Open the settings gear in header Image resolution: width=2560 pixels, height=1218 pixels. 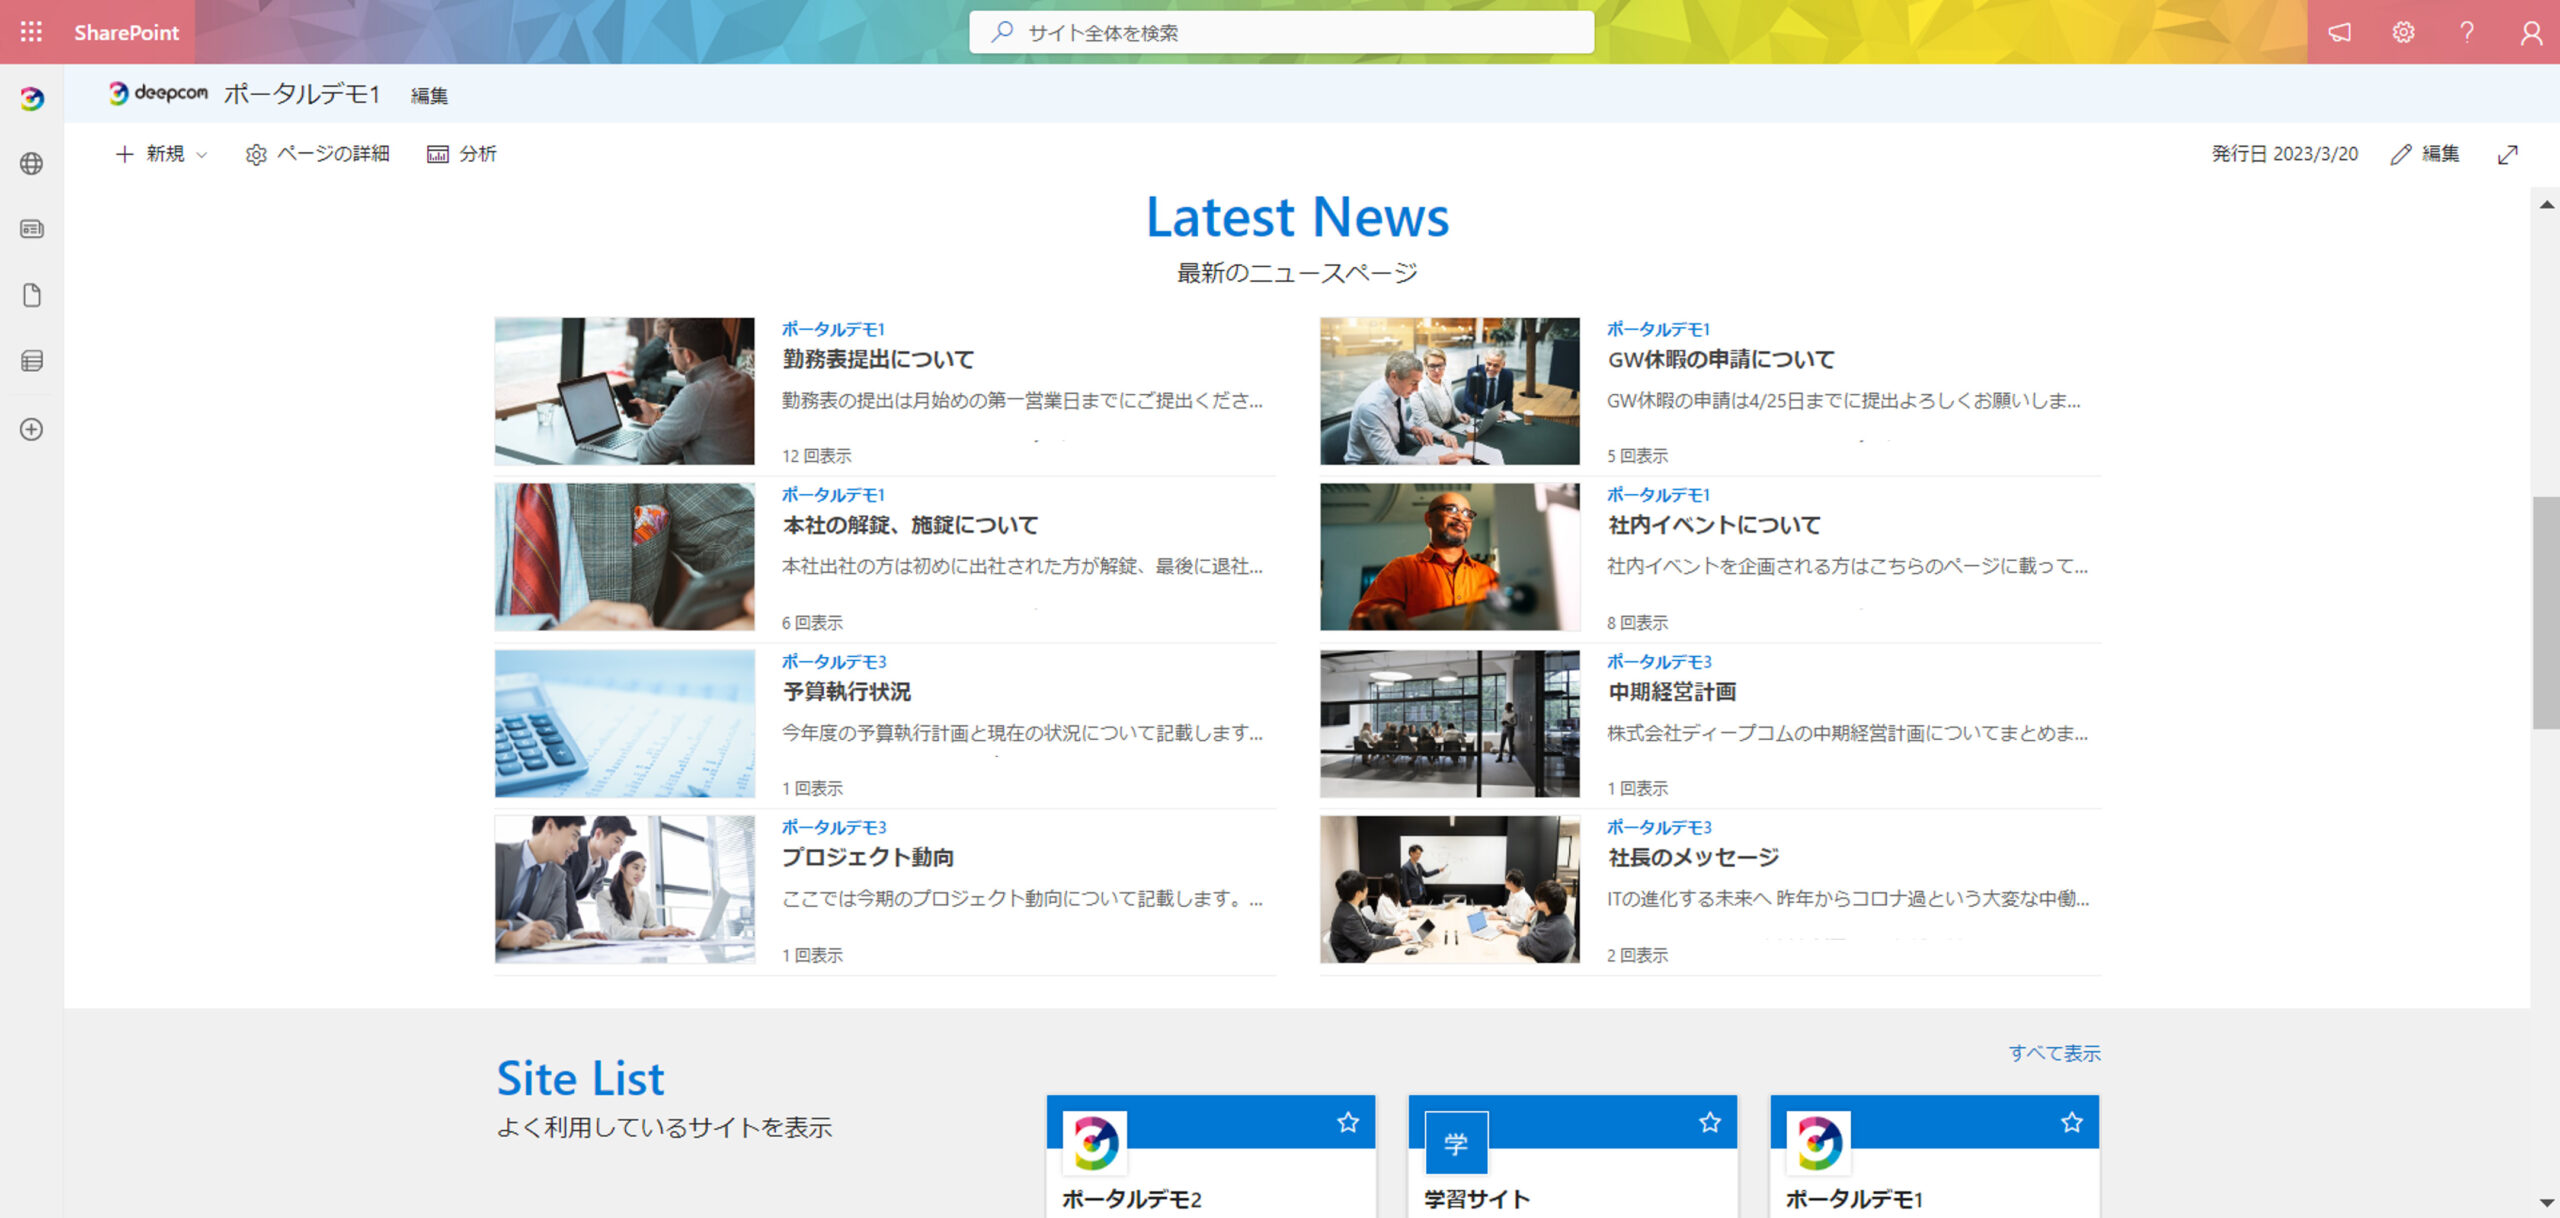[x=2403, y=32]
